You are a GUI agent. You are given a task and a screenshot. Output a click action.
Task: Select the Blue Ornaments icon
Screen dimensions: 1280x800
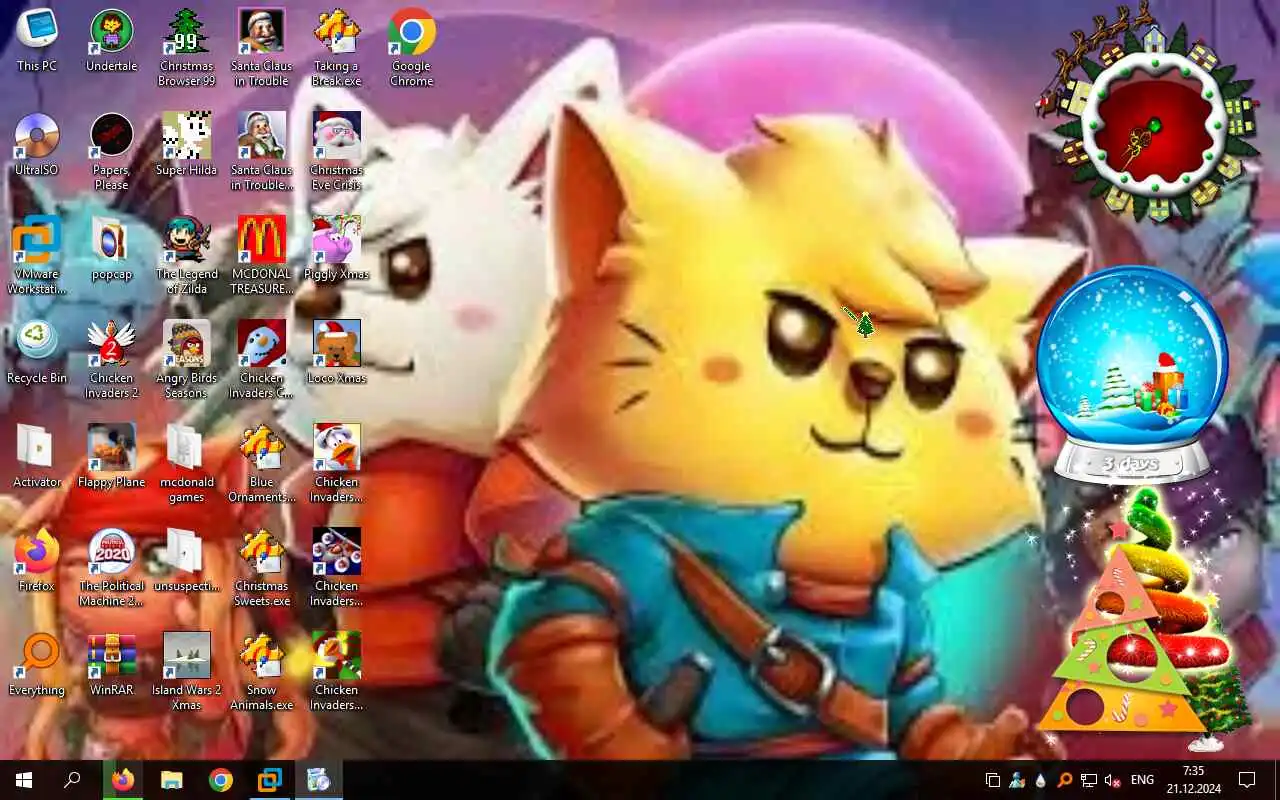click(x=262, y=465)
